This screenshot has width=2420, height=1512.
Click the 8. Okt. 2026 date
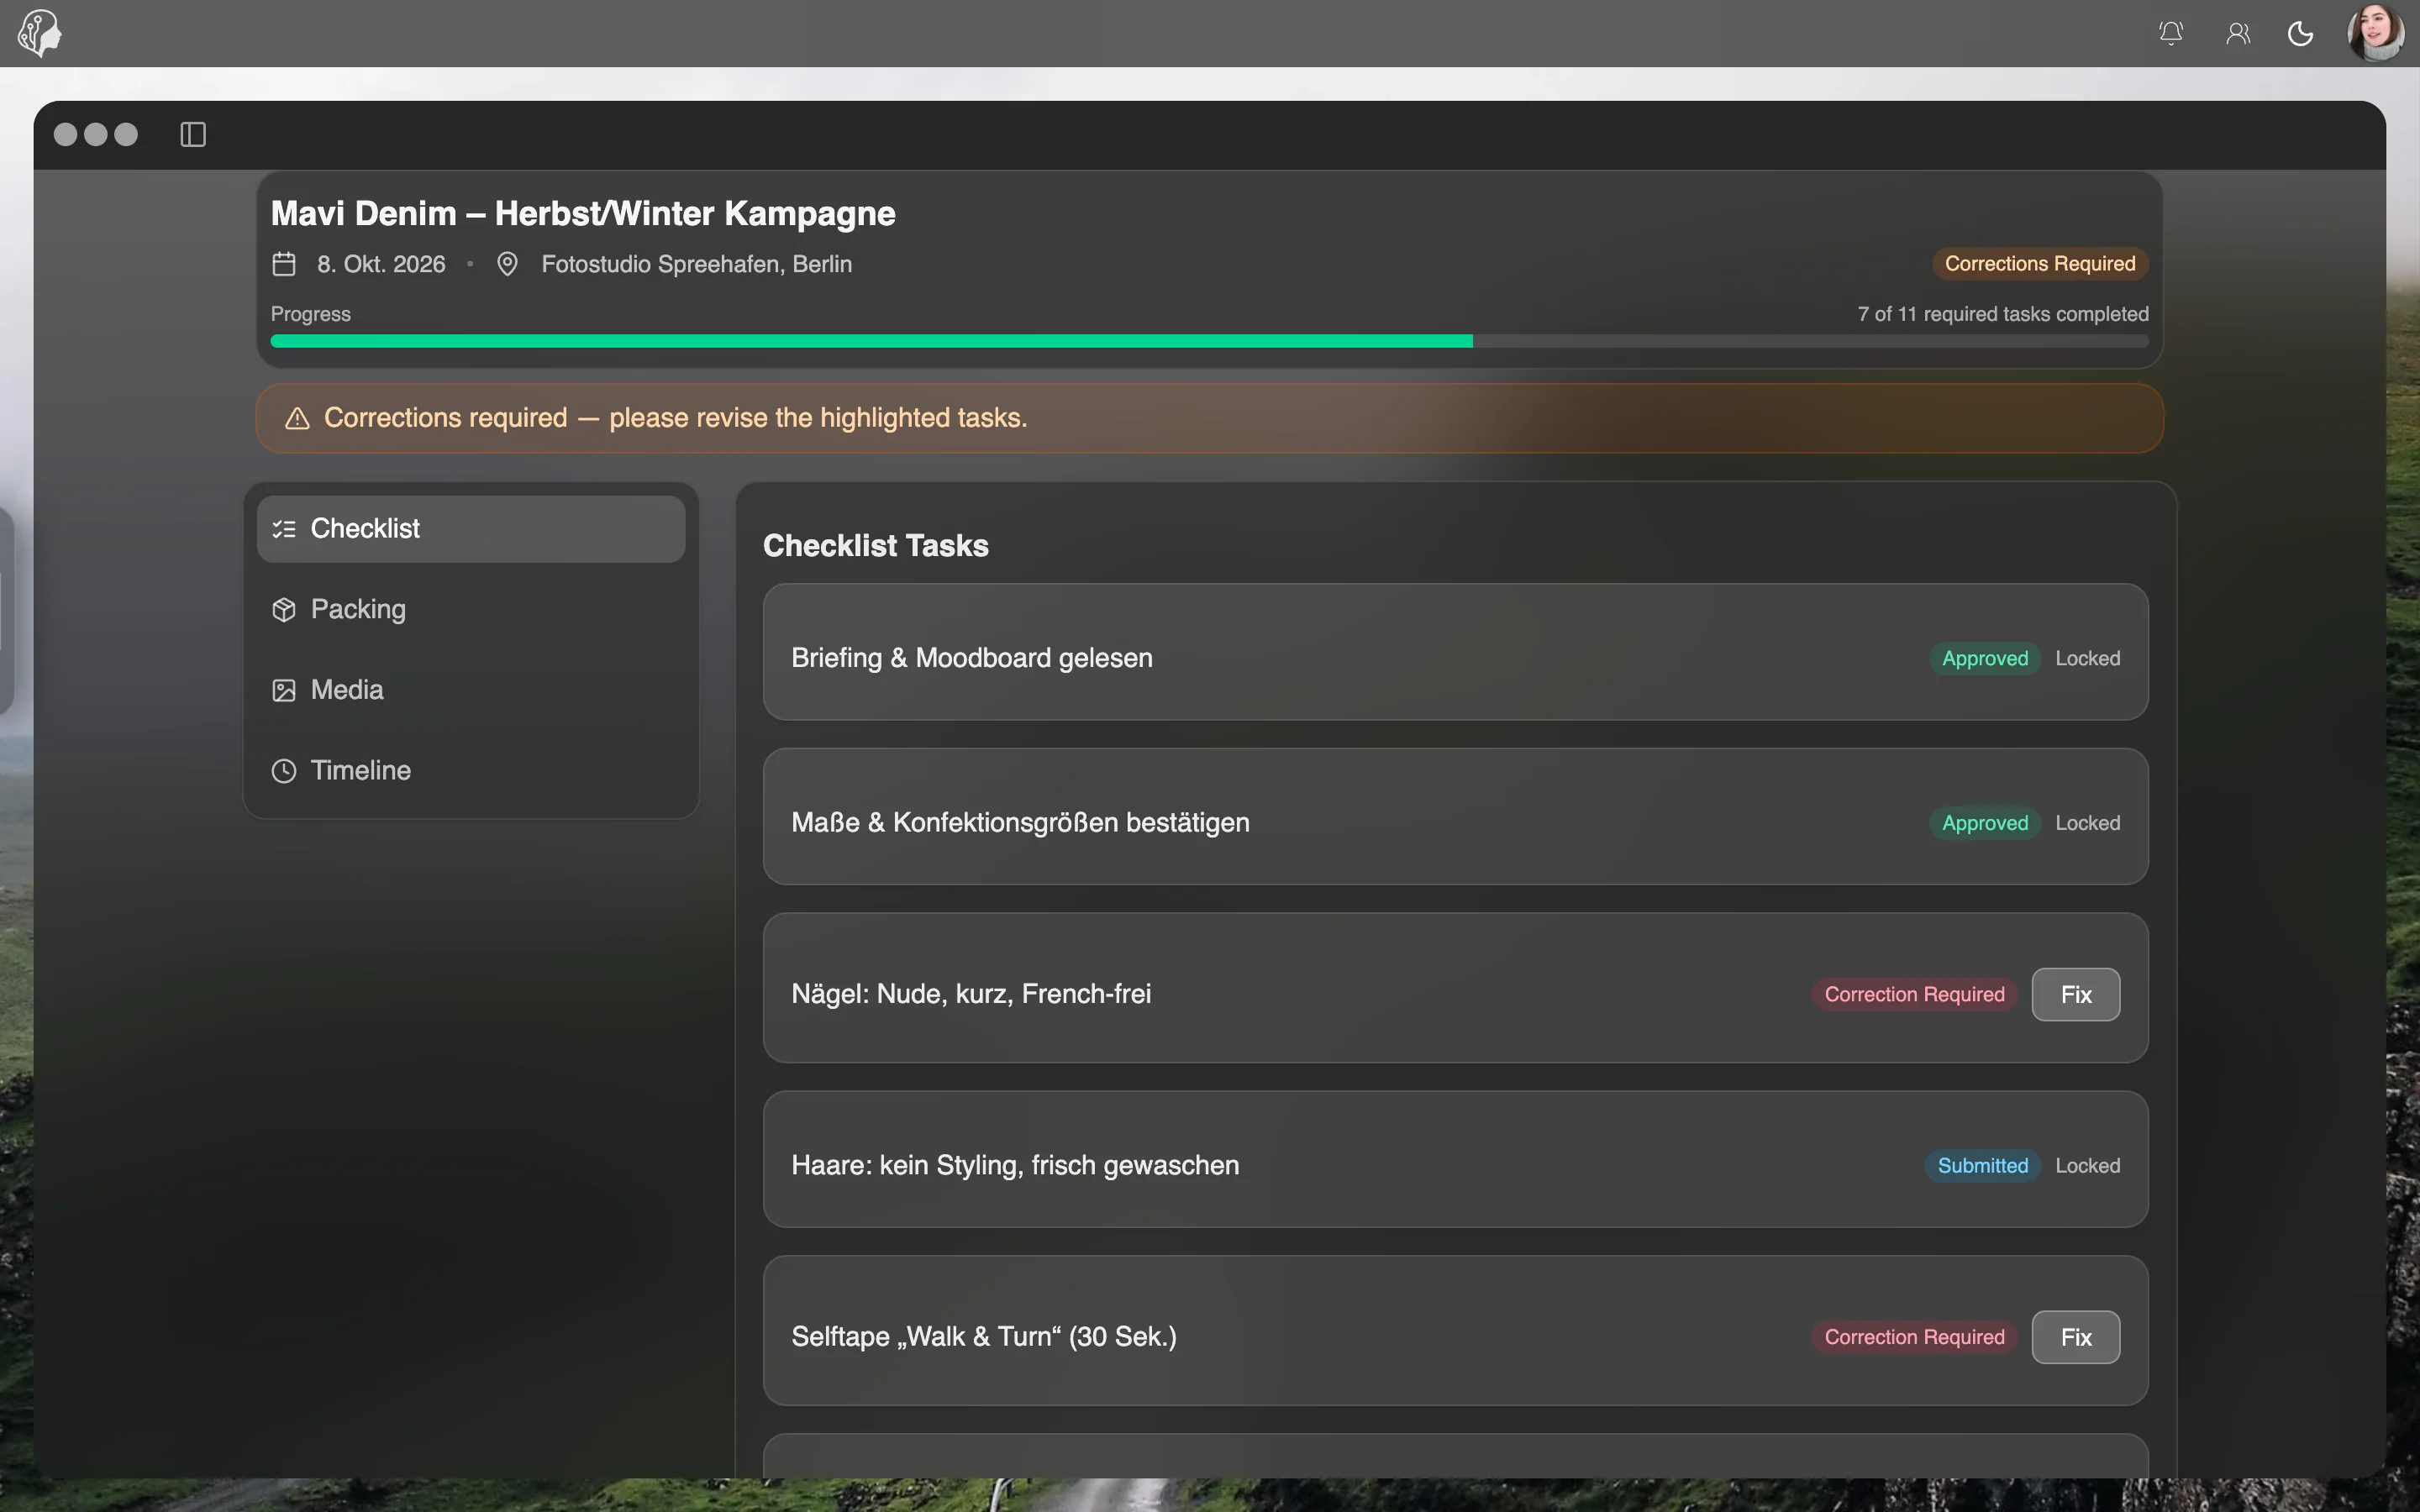tap(381, 264)
